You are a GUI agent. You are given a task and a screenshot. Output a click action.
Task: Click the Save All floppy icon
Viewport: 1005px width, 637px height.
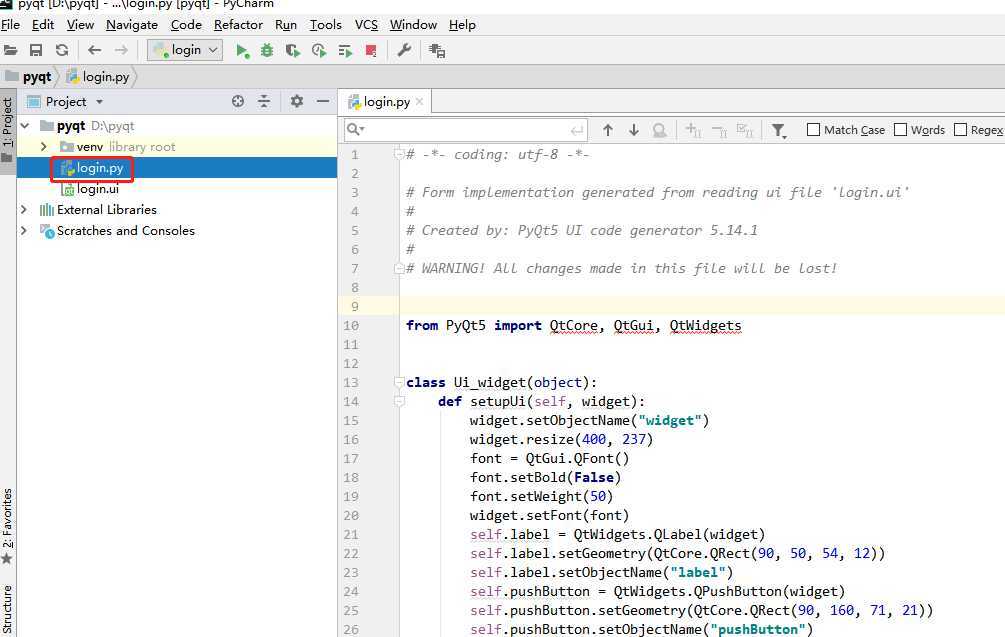36,50
